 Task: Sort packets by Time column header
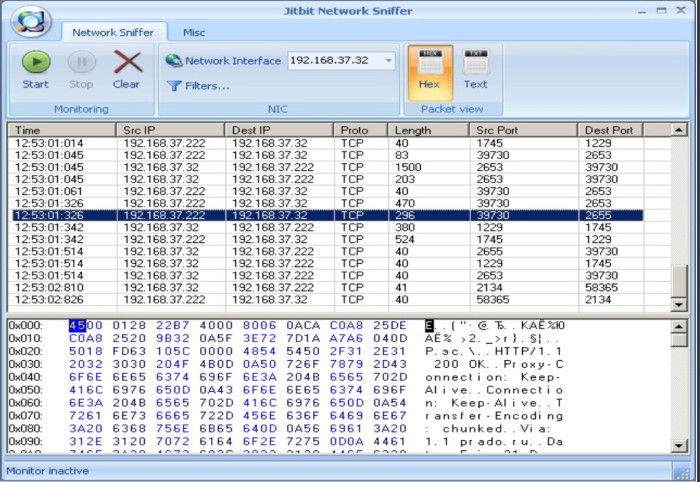(62, 130)
